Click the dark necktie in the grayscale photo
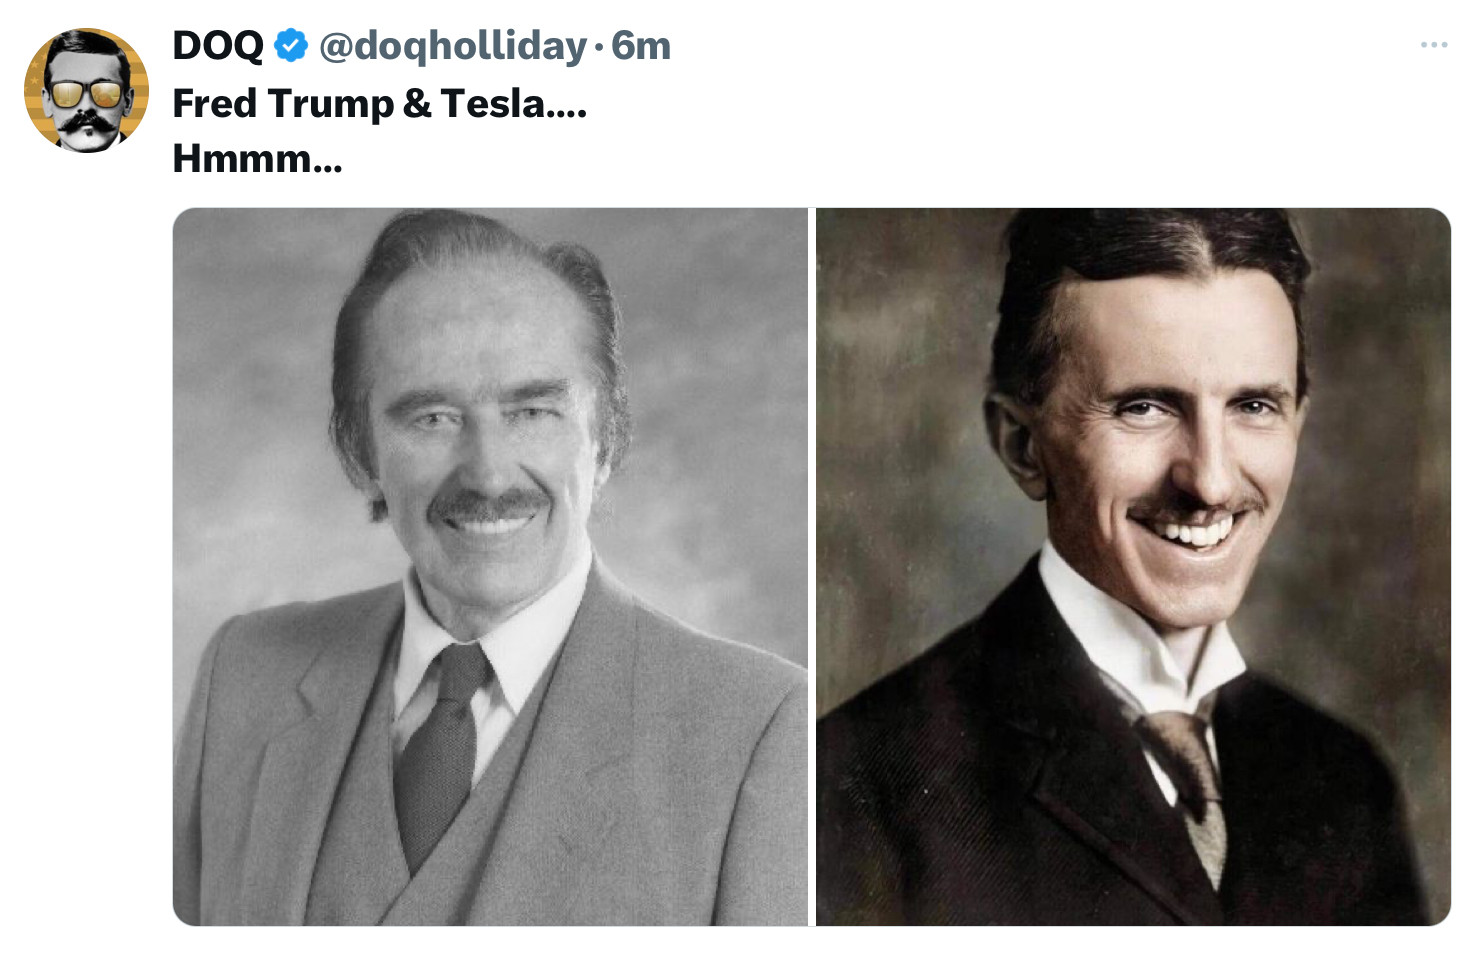 tap(440, 750)
